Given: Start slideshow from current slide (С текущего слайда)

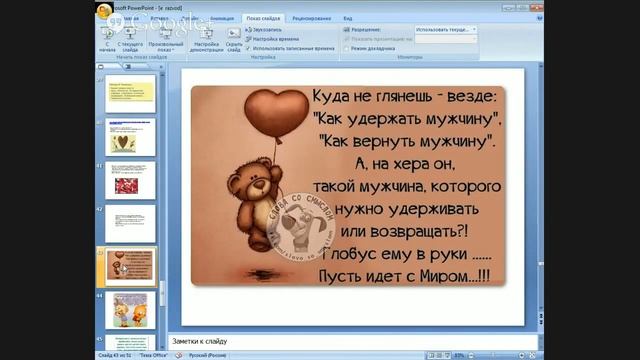Looking at the screenshot, I should (x=130, y=40).
